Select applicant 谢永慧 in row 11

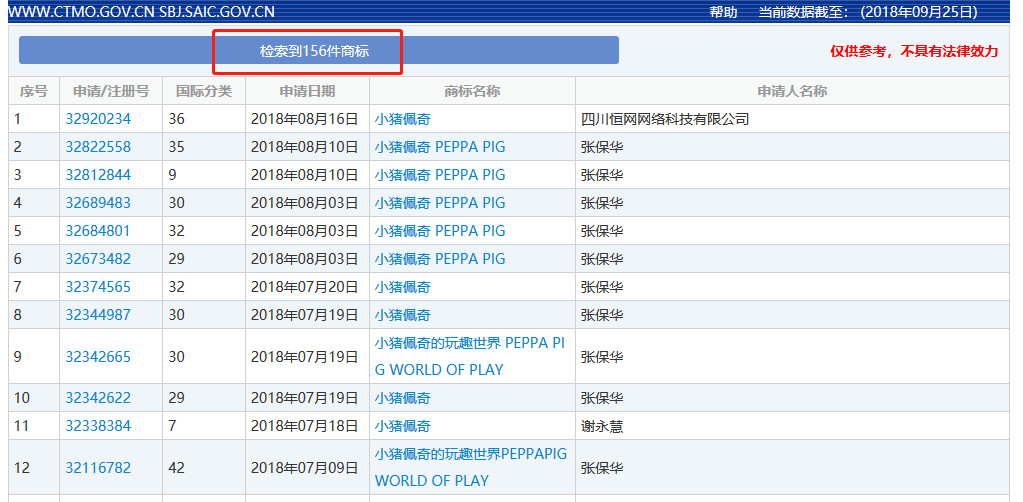(602, 426)
